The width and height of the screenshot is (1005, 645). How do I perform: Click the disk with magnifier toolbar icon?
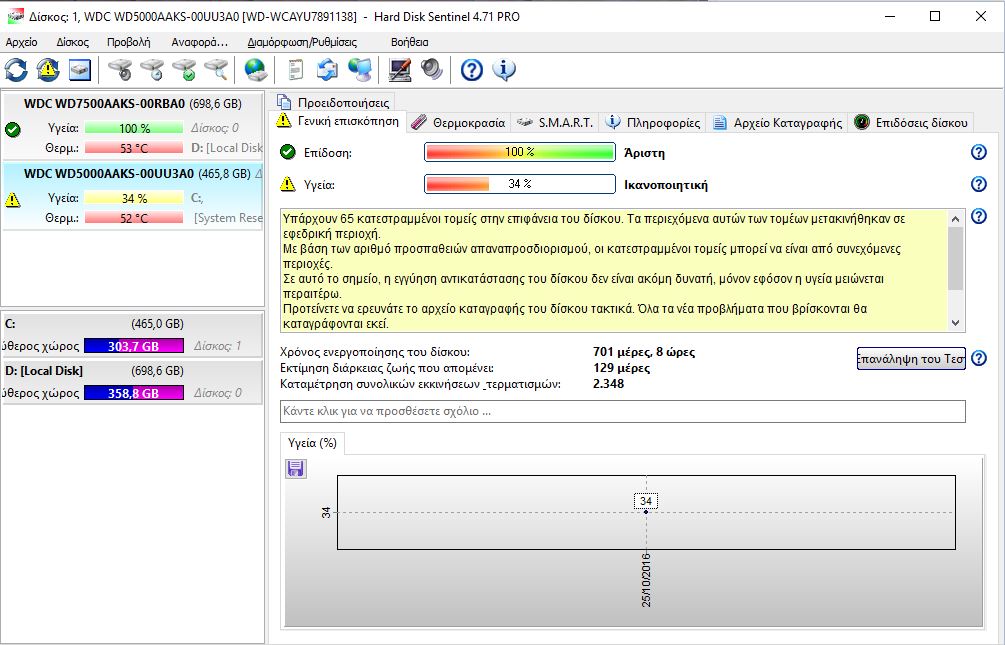click(x=216, y=70)
